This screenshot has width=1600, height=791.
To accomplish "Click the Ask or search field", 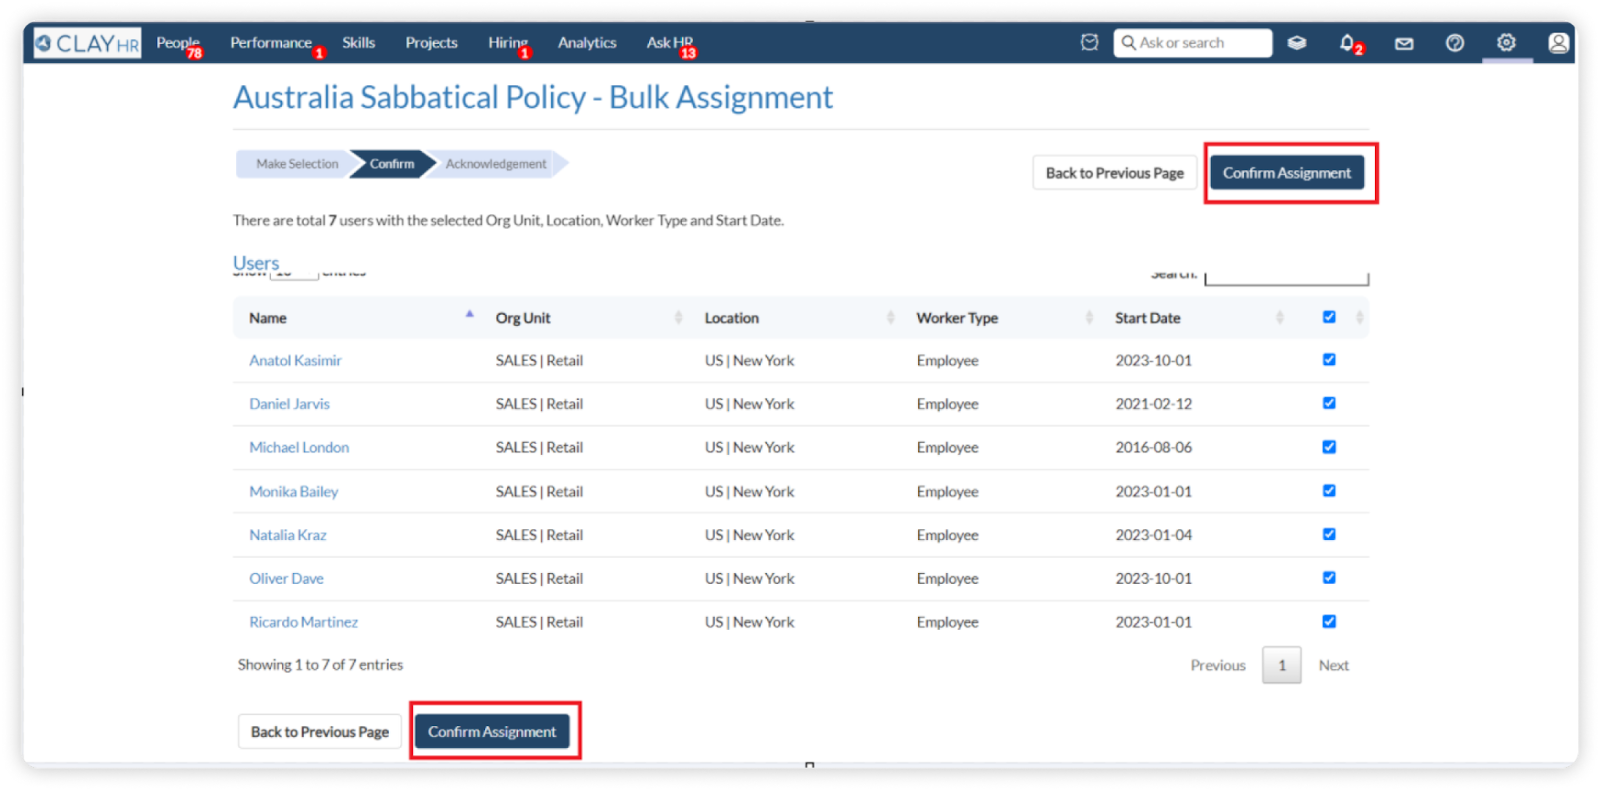I will point(1193,43).
